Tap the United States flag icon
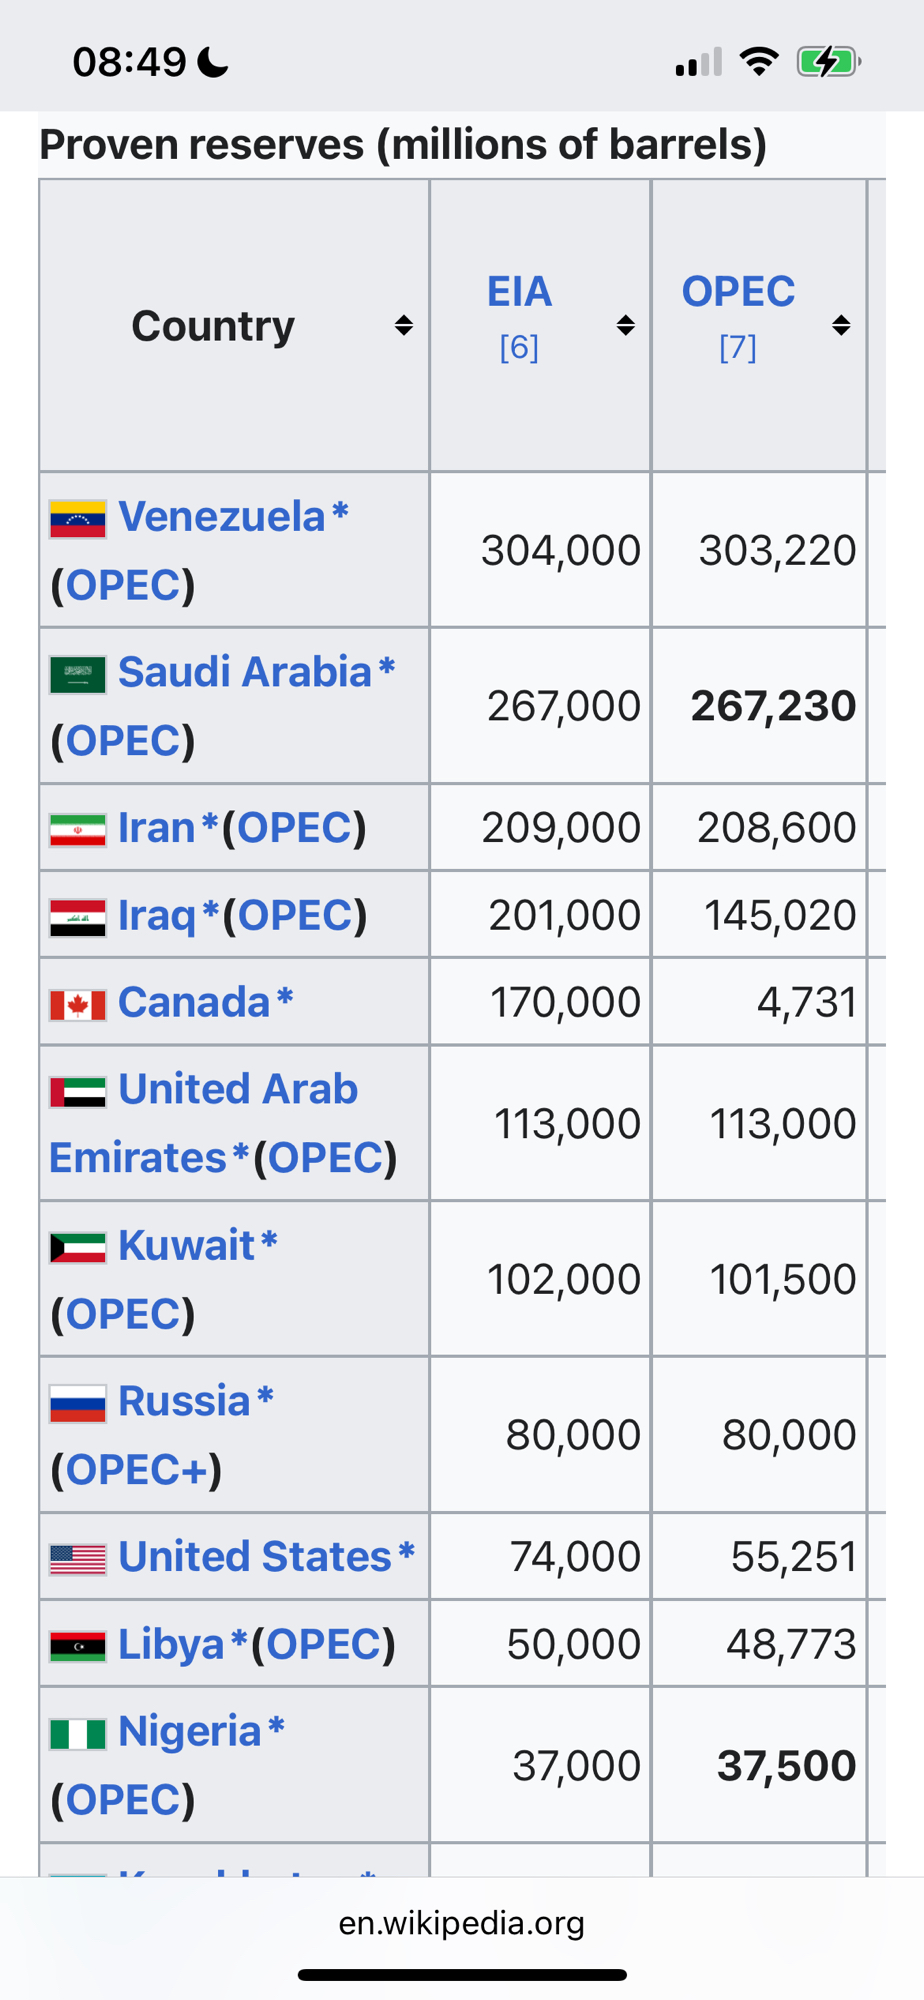This screenshot has height=2000, width=924. pyautogui.click(x=78, y=1559)
